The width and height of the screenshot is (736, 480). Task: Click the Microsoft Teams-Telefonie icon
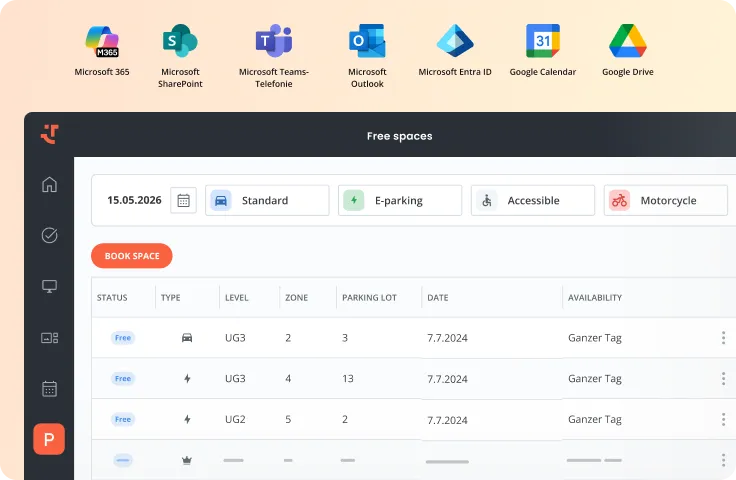[274, 41]
